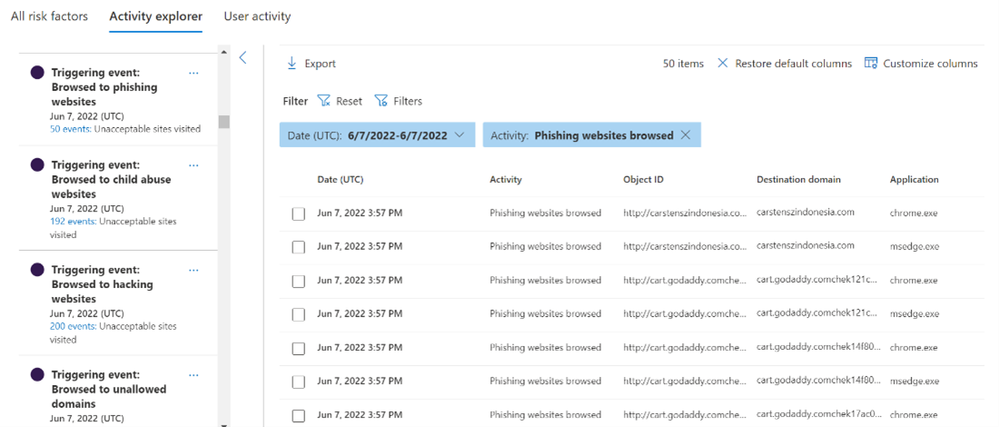
Task: Open the 192 events link
Action: point(72,221)
